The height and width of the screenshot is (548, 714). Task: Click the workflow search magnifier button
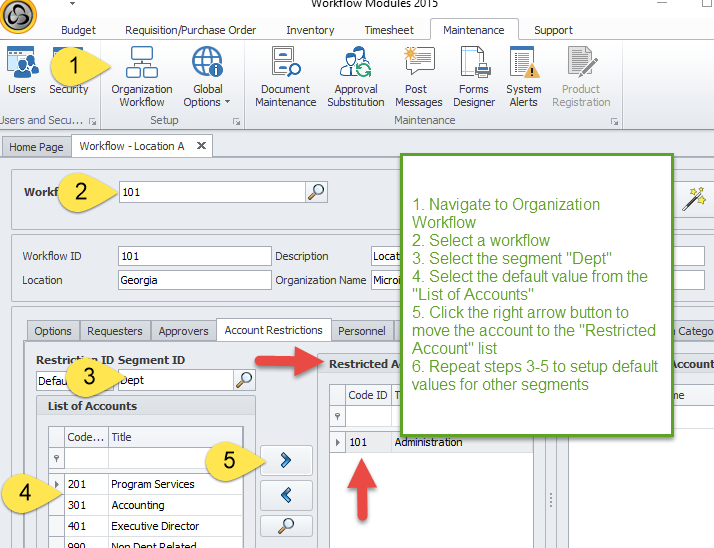[316, 192]
